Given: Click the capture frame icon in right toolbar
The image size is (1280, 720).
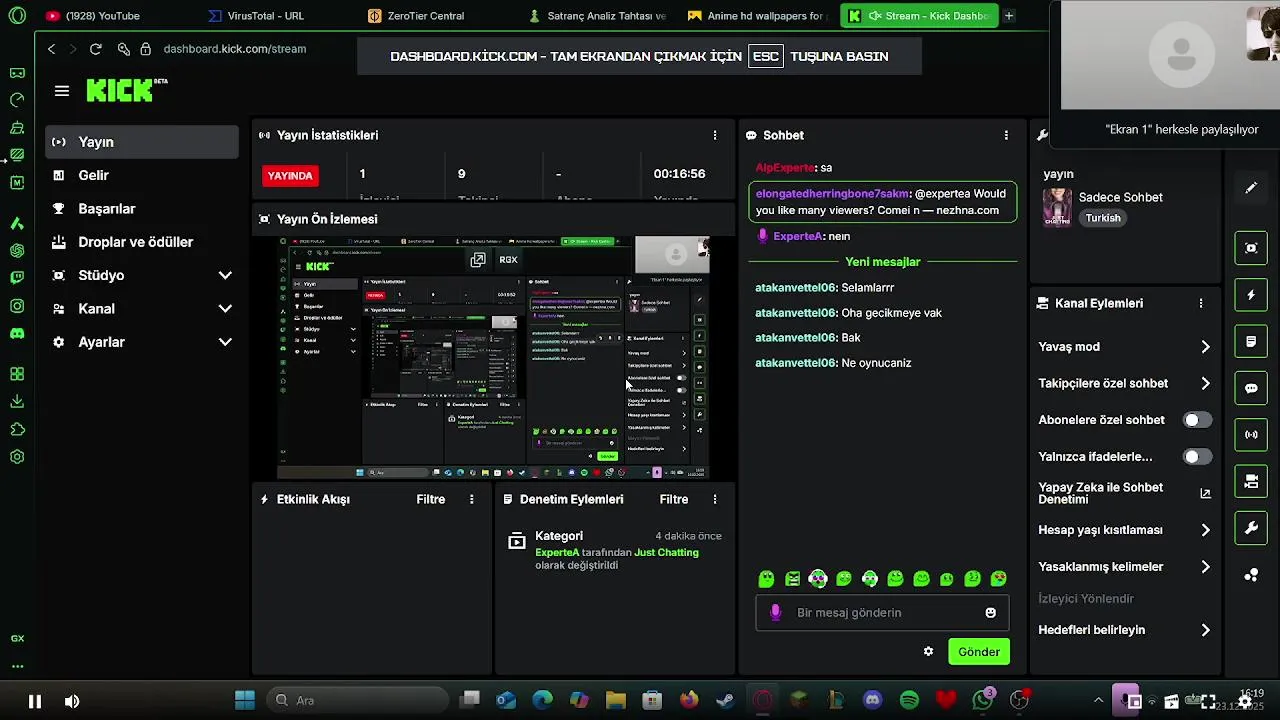Looking at the screenshot, I should [1251, 248].
